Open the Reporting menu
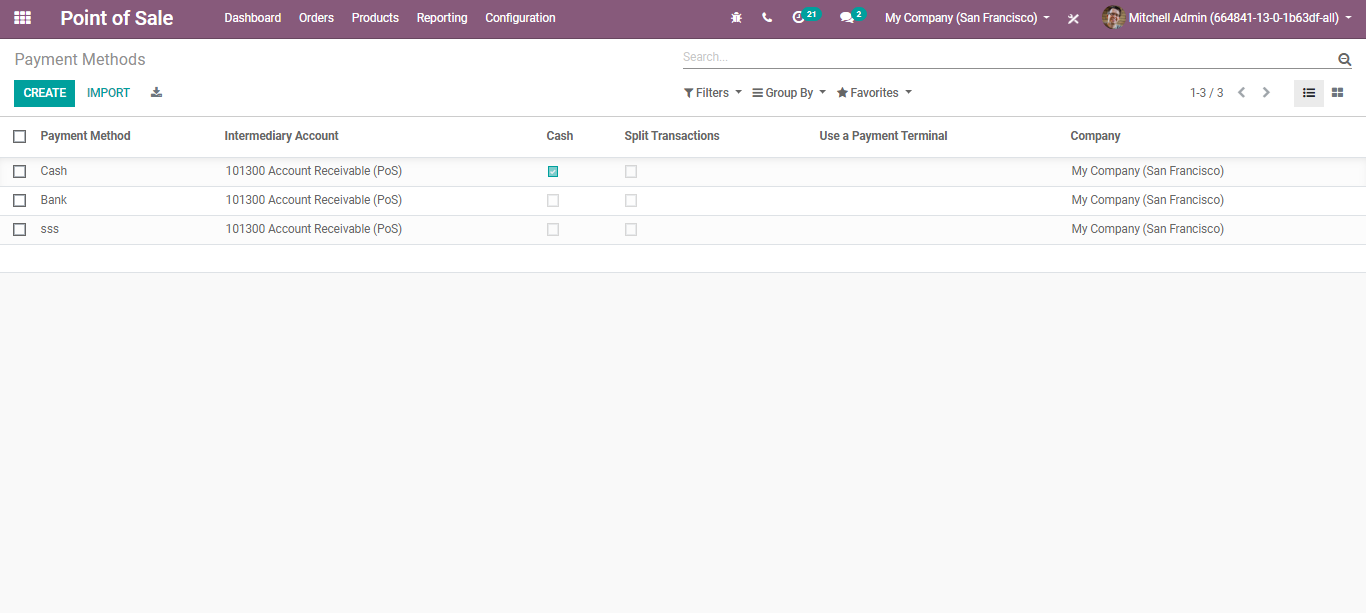Viewport: 1366px width, 613px height. (x=442, y=18)
